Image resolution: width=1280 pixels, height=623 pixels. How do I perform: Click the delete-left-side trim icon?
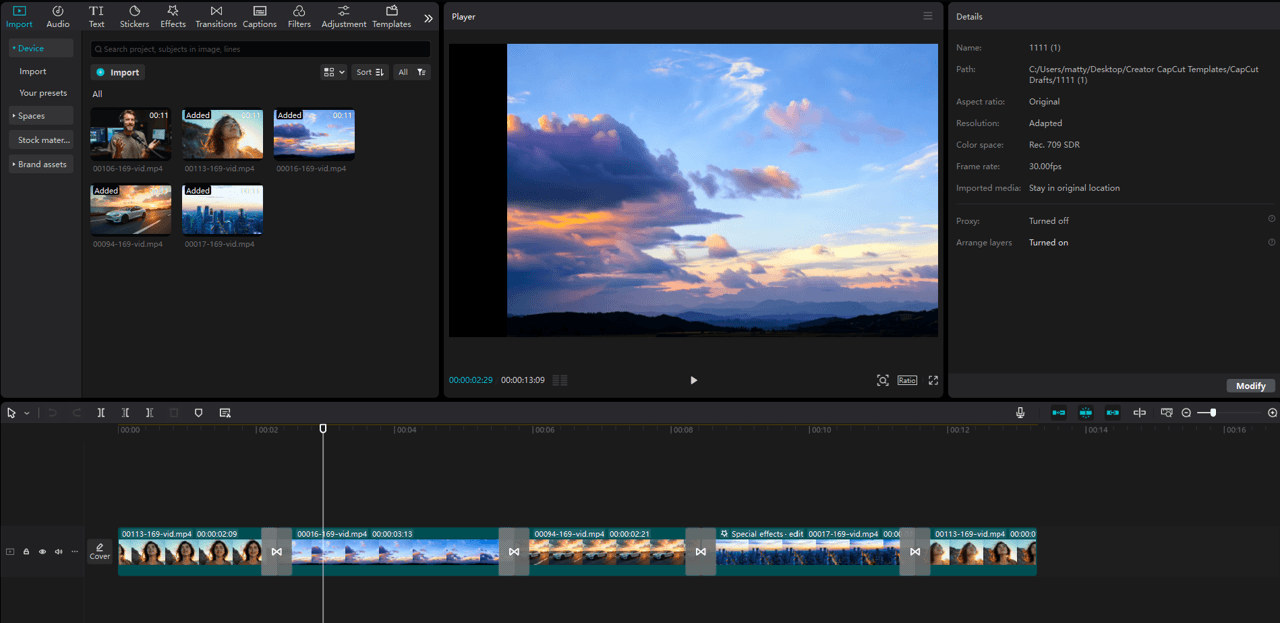click(125, 412)
